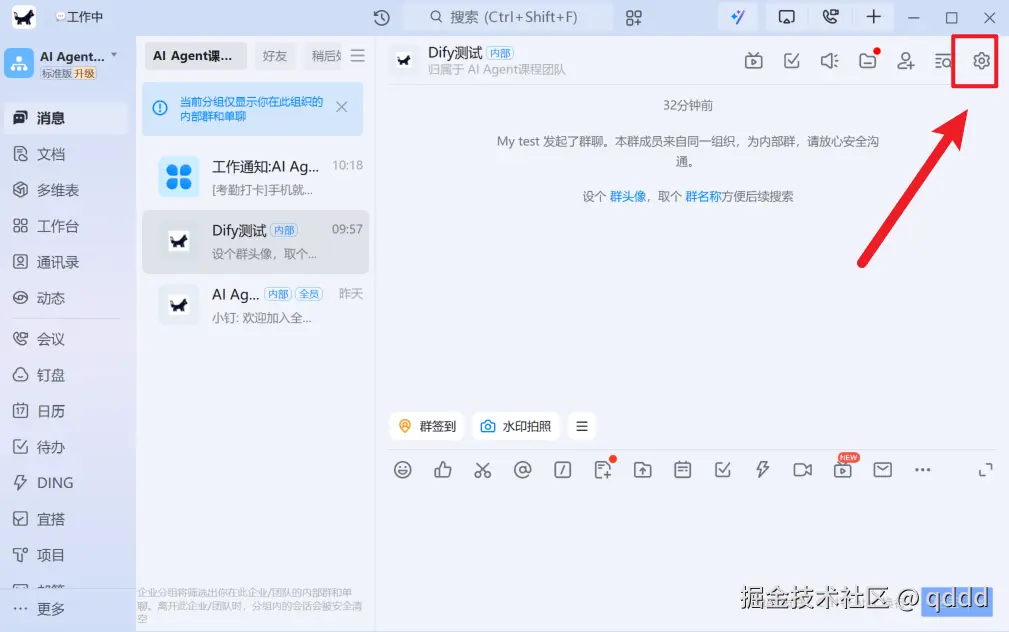Start a video meeting camera icon
Image resolution: width=1009 pixels, height=632 pixels.
click(802, 470)
